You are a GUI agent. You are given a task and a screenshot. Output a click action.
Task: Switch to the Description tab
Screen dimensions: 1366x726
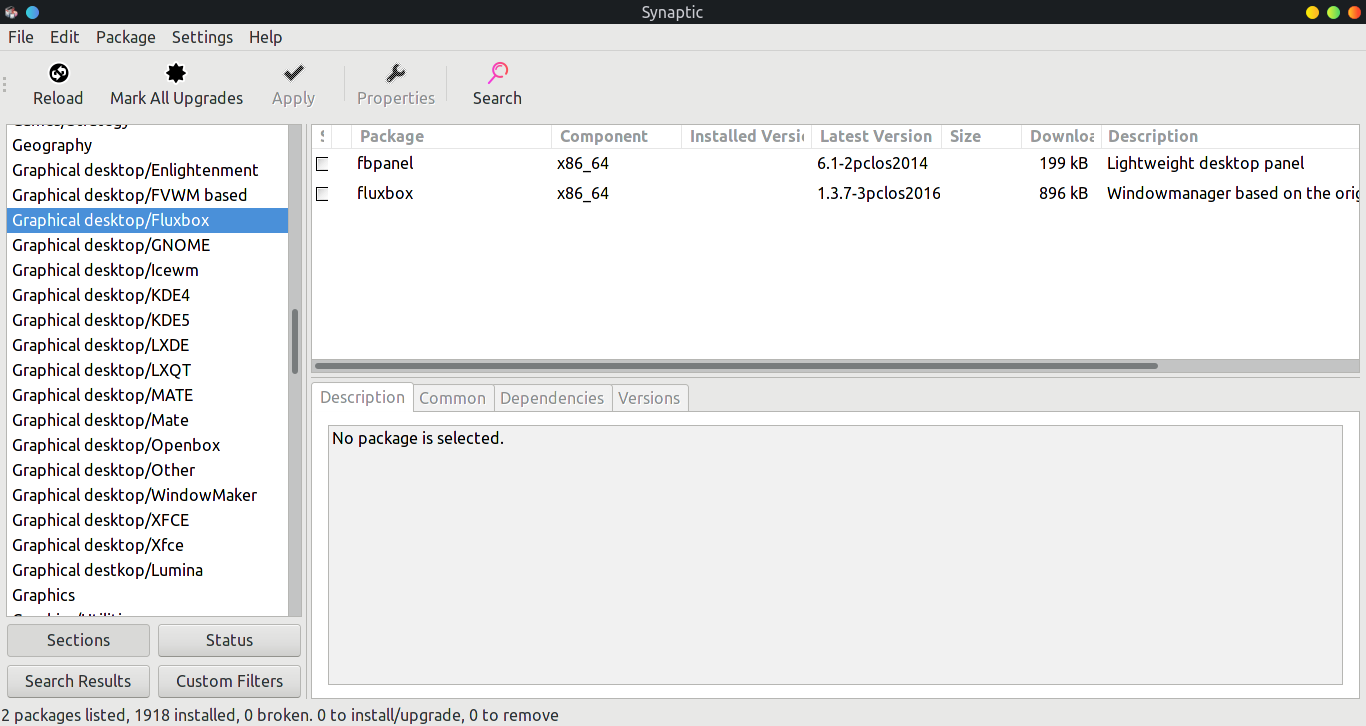point(362,397)
